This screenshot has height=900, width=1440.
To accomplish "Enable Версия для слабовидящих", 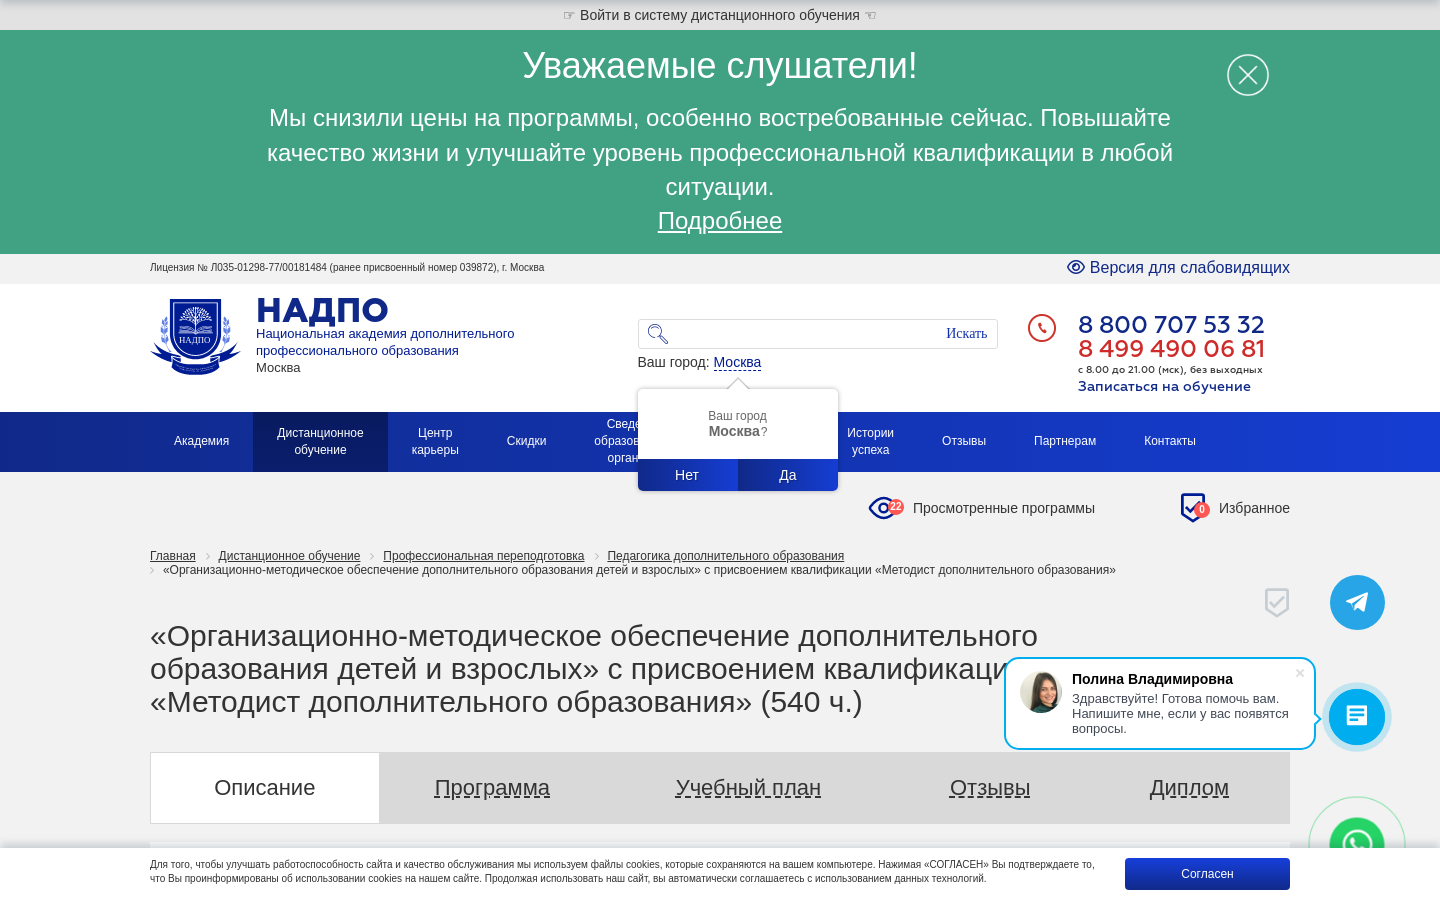I will point(1178,268).
